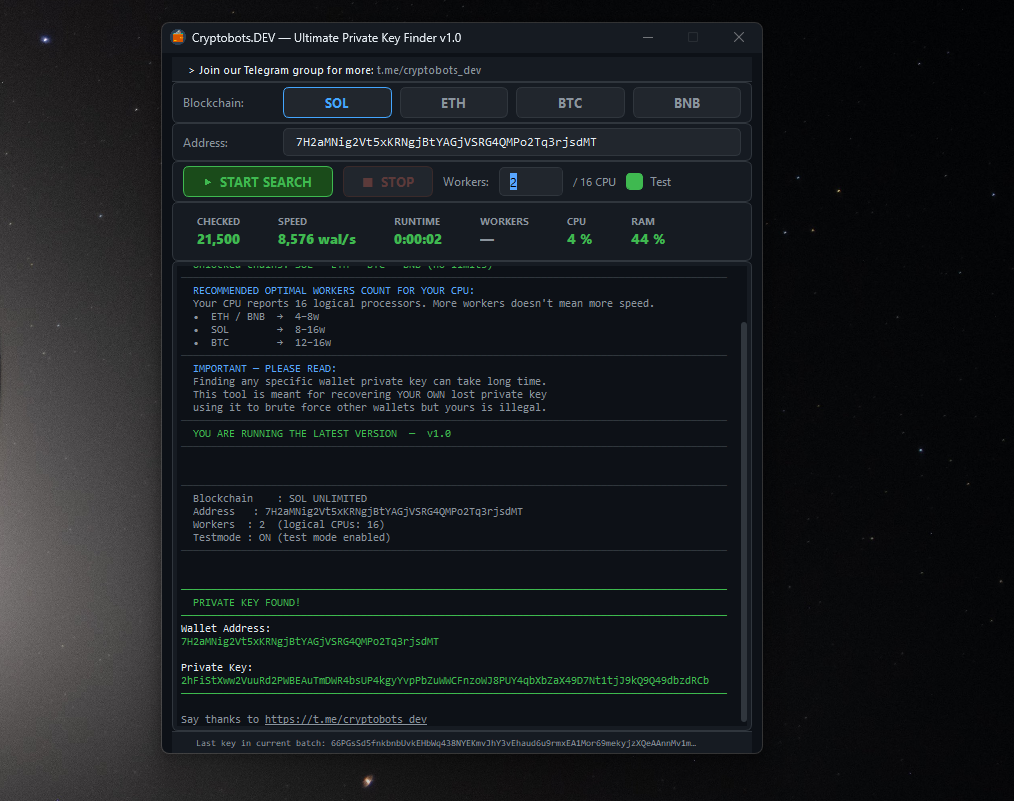Image resolution: width=1014 pixels, height=801 pixels.
Task: Open the t.me/cryptobots_dev link in top banner
Action: point(428,70)
